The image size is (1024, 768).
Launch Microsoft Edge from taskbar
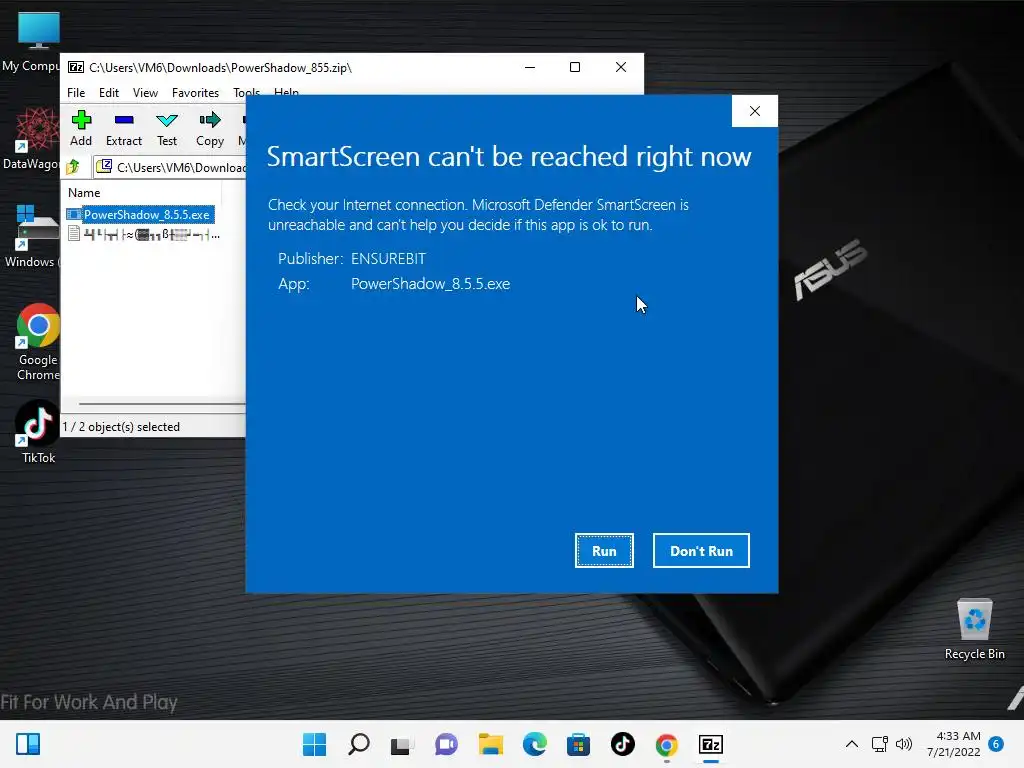click(535, 744)
